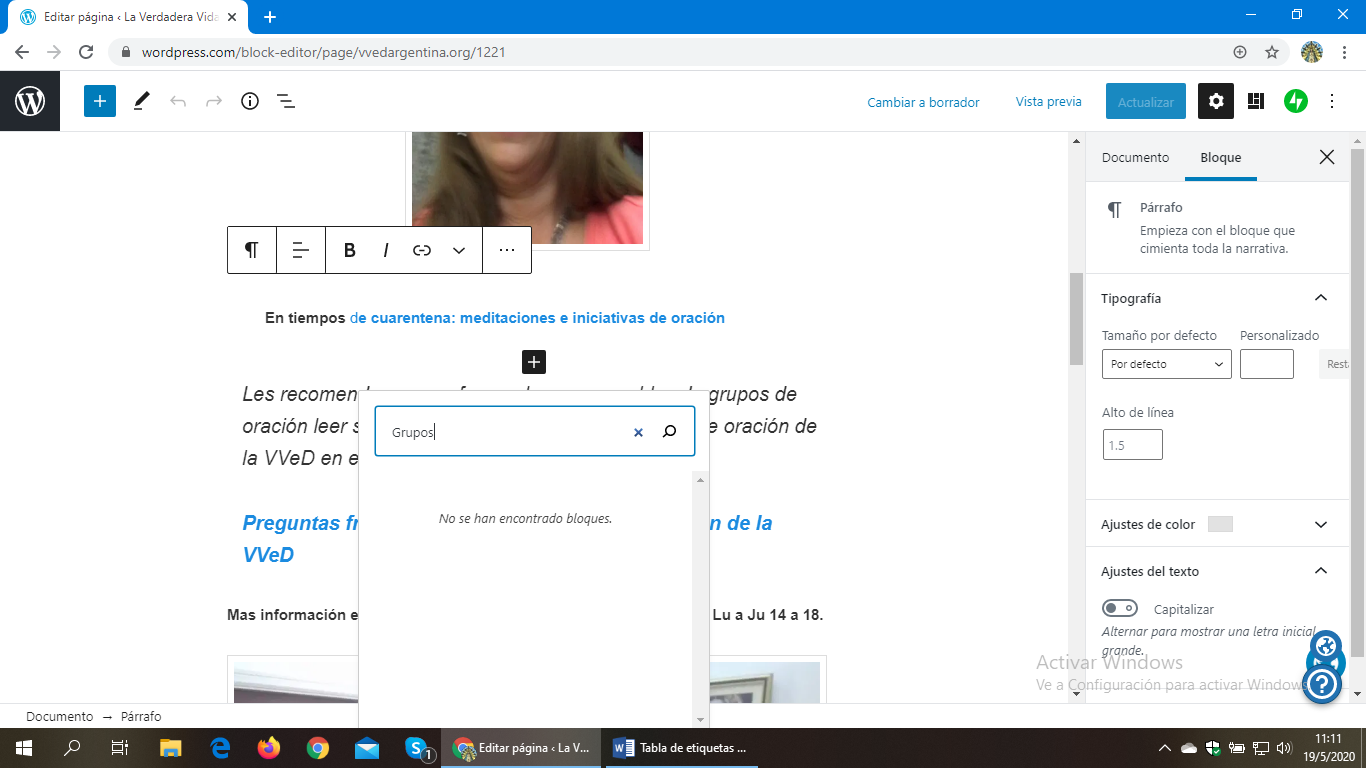1366x768 pixels.
Task: Collapse the Tipografía section
Action: 1320,298
